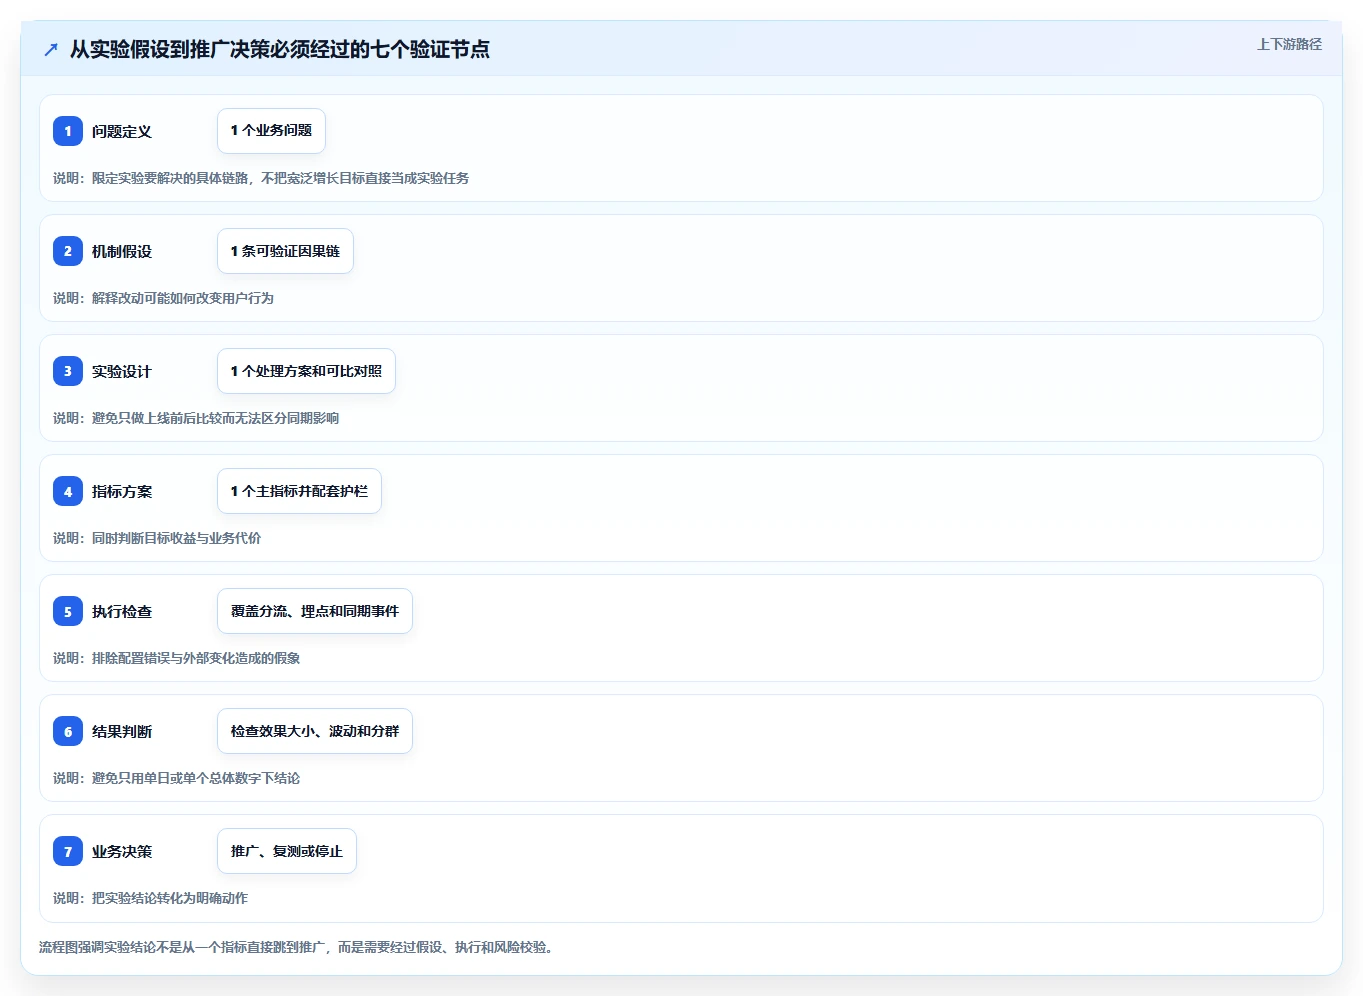Click the 1 个业务问题 chip

[271, 131]
